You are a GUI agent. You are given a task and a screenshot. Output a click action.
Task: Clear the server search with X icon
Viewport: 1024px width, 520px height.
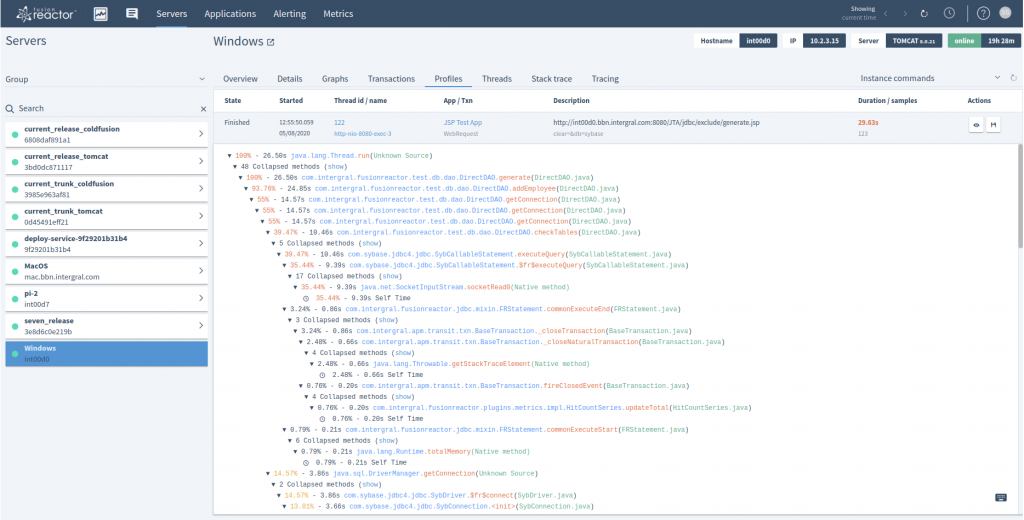[x=203, y=109]
